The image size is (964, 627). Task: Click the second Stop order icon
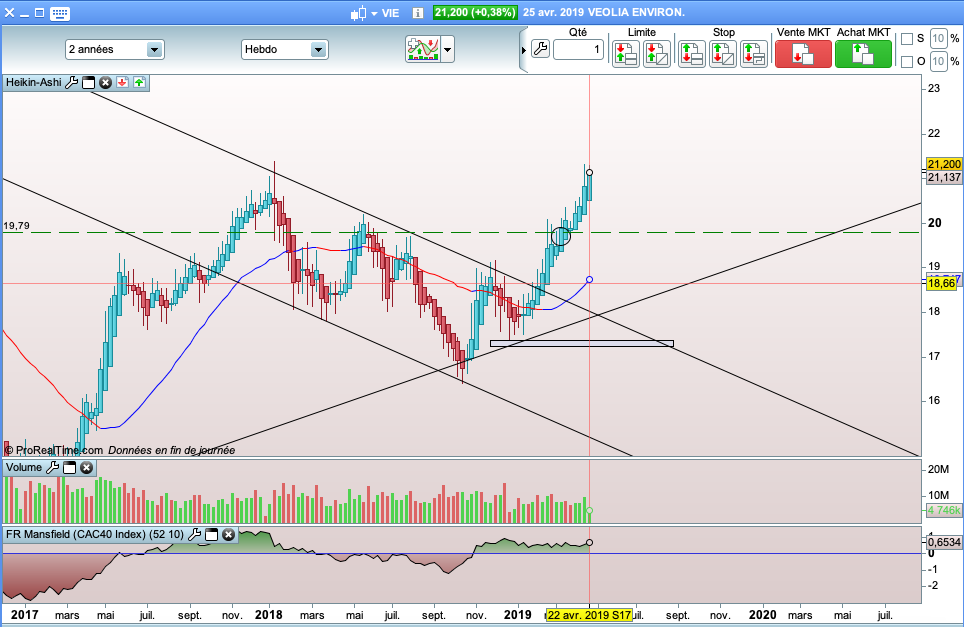coord(722,54)
